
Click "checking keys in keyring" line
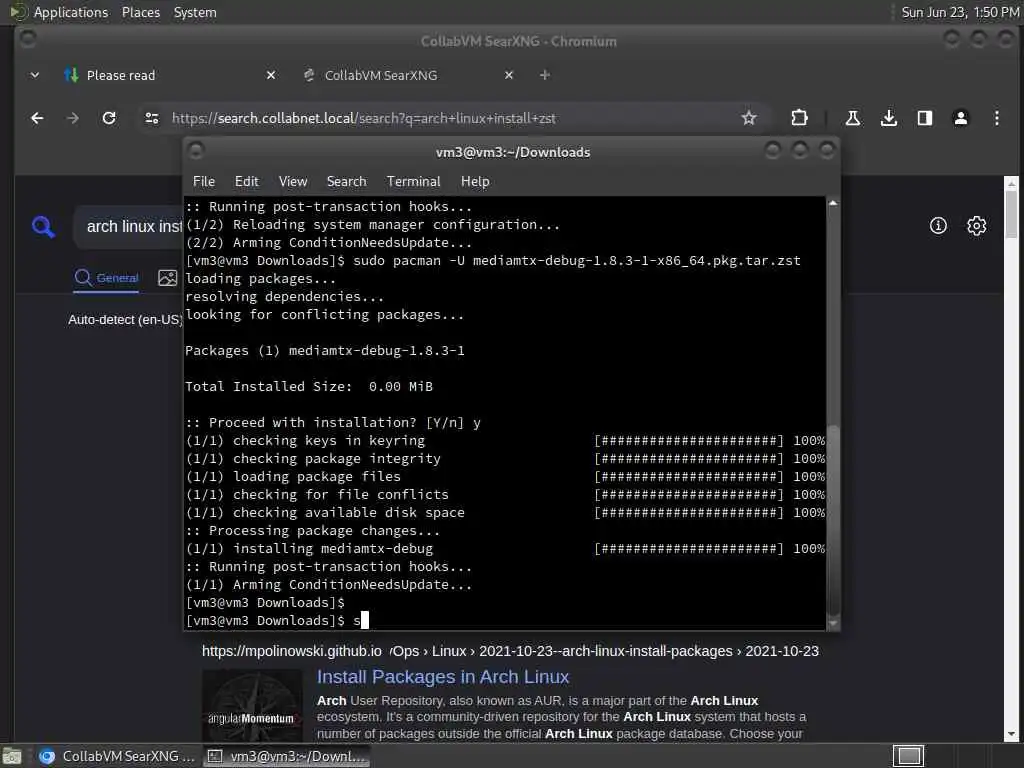[x=305, y=441]
